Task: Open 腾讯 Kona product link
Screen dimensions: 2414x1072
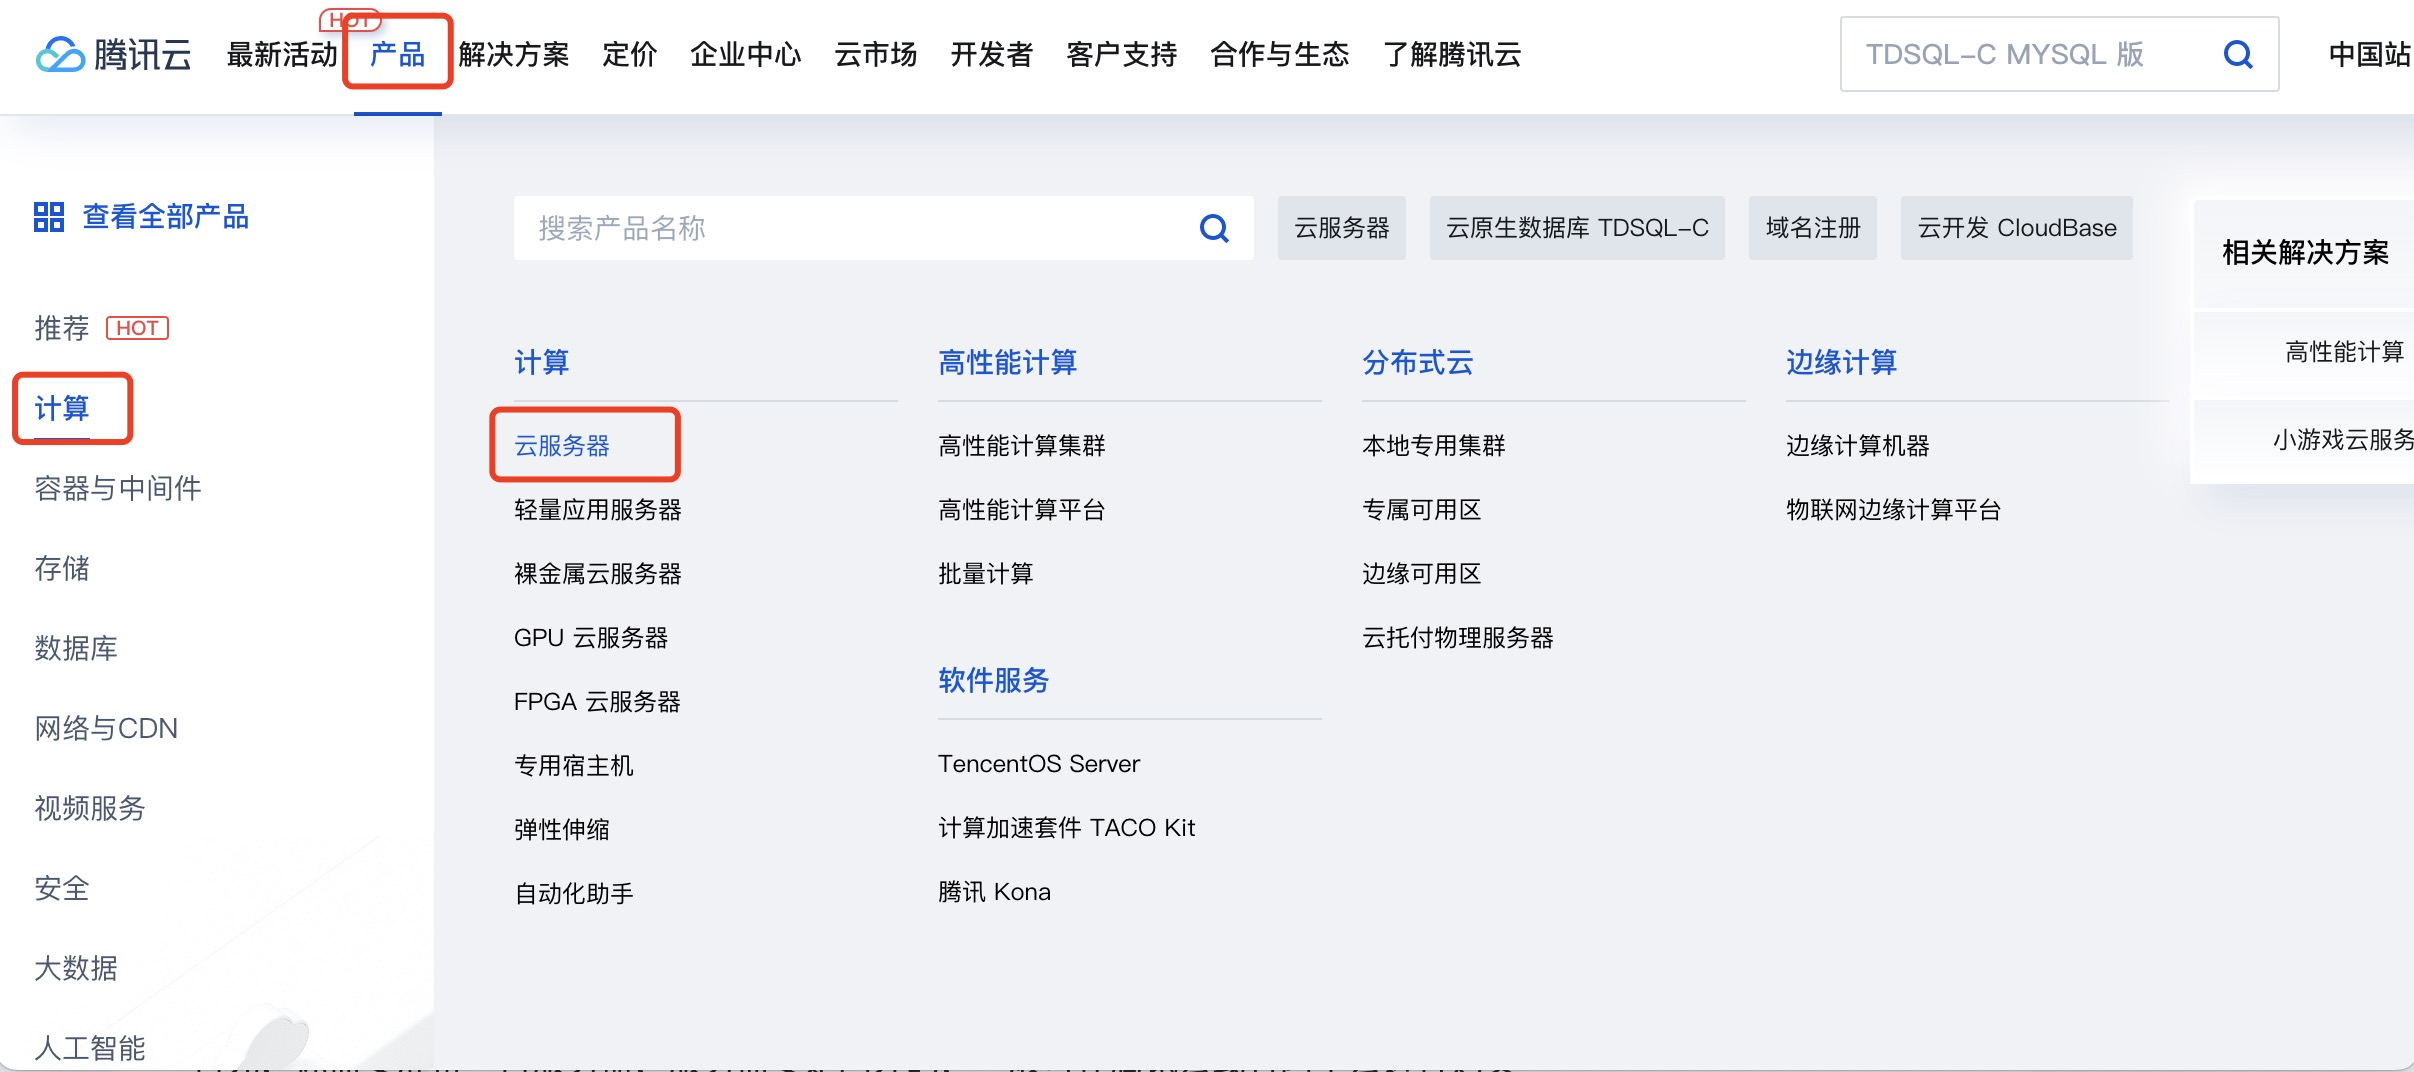Action: (995, 892)
